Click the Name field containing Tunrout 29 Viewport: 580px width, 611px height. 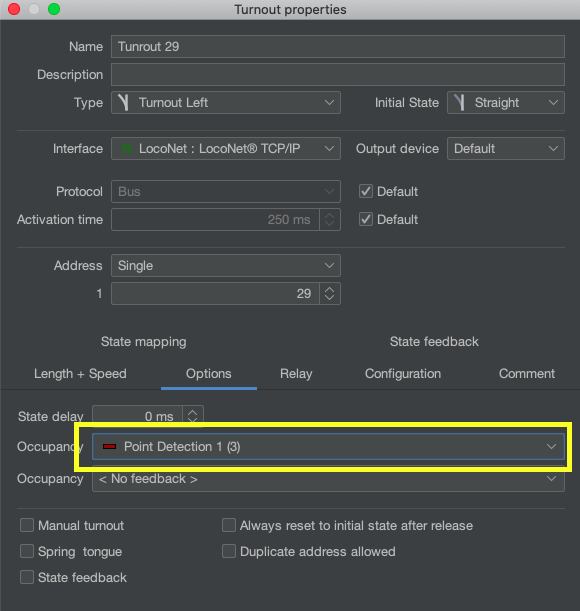coord(338,46)
